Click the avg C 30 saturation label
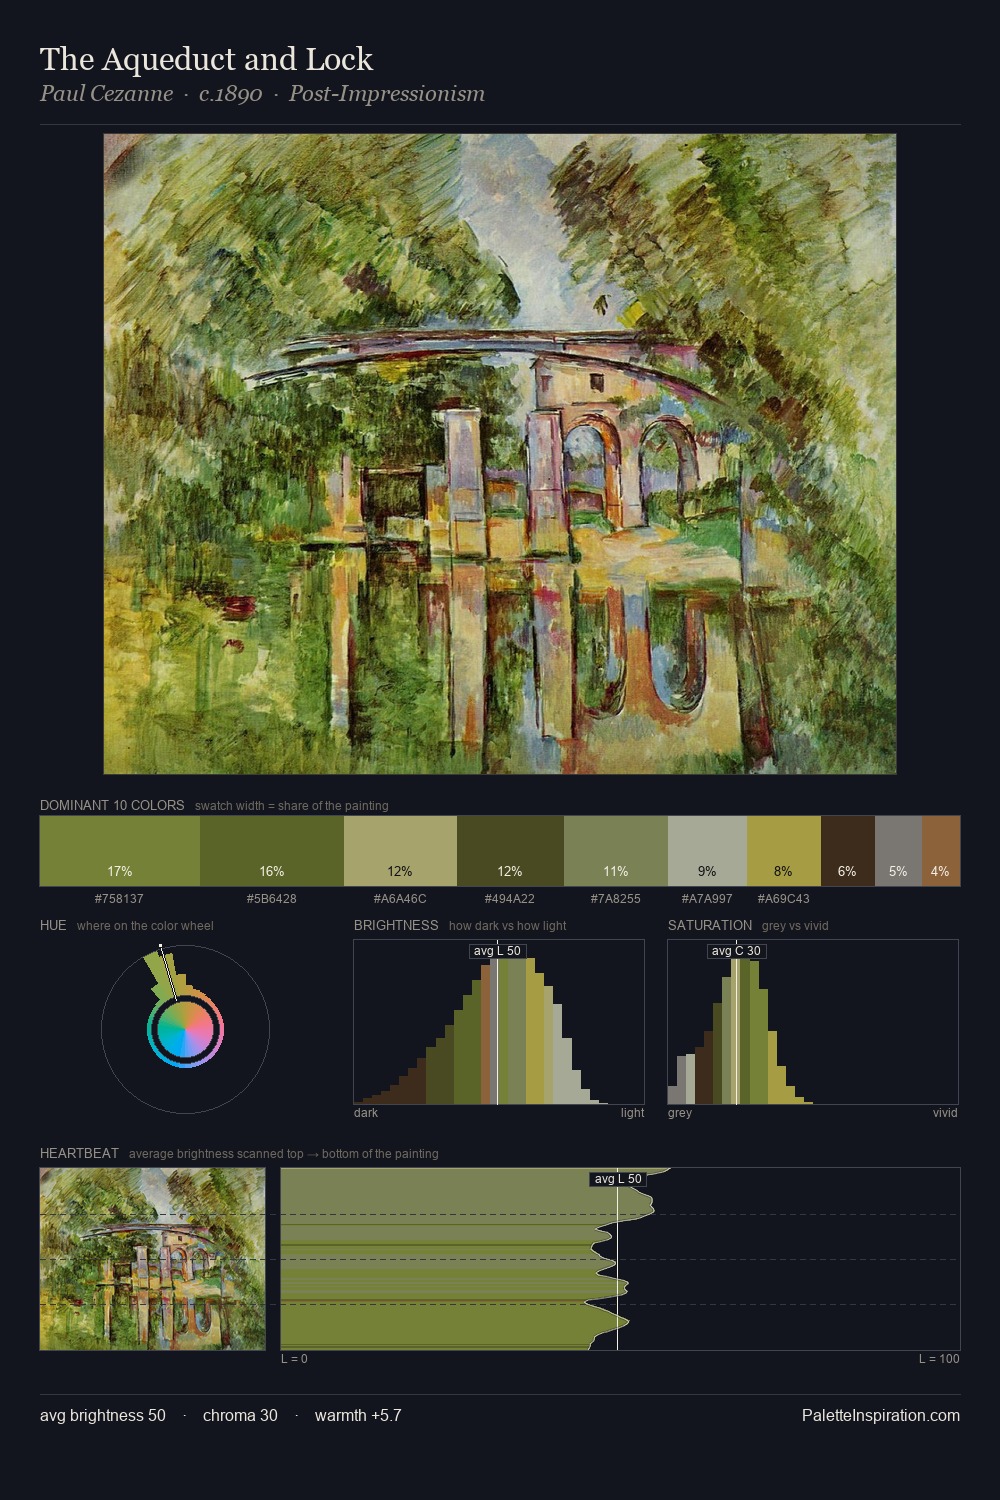Viewport: 1000px width, 1500px height. pos(736,951)
